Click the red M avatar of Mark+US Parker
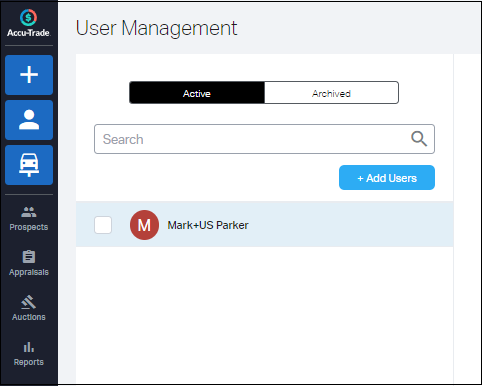The image size is (482, 386). [x=144, y=225]
